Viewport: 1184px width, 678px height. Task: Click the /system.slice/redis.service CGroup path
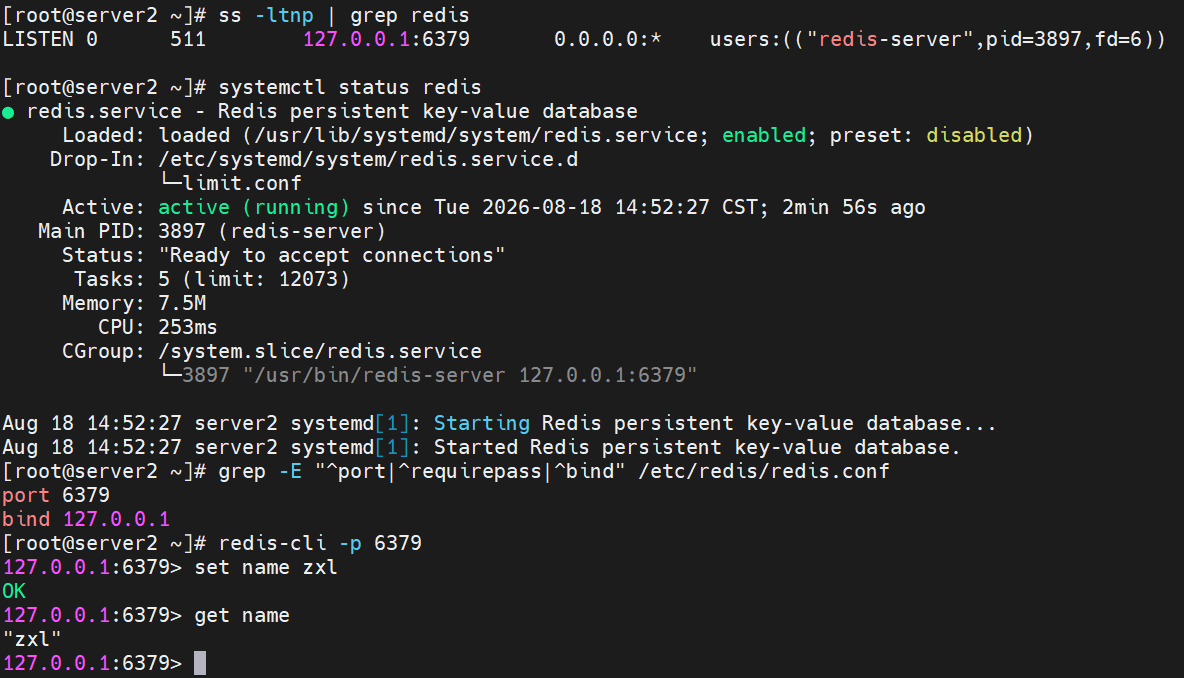click(x=320, y=351)
